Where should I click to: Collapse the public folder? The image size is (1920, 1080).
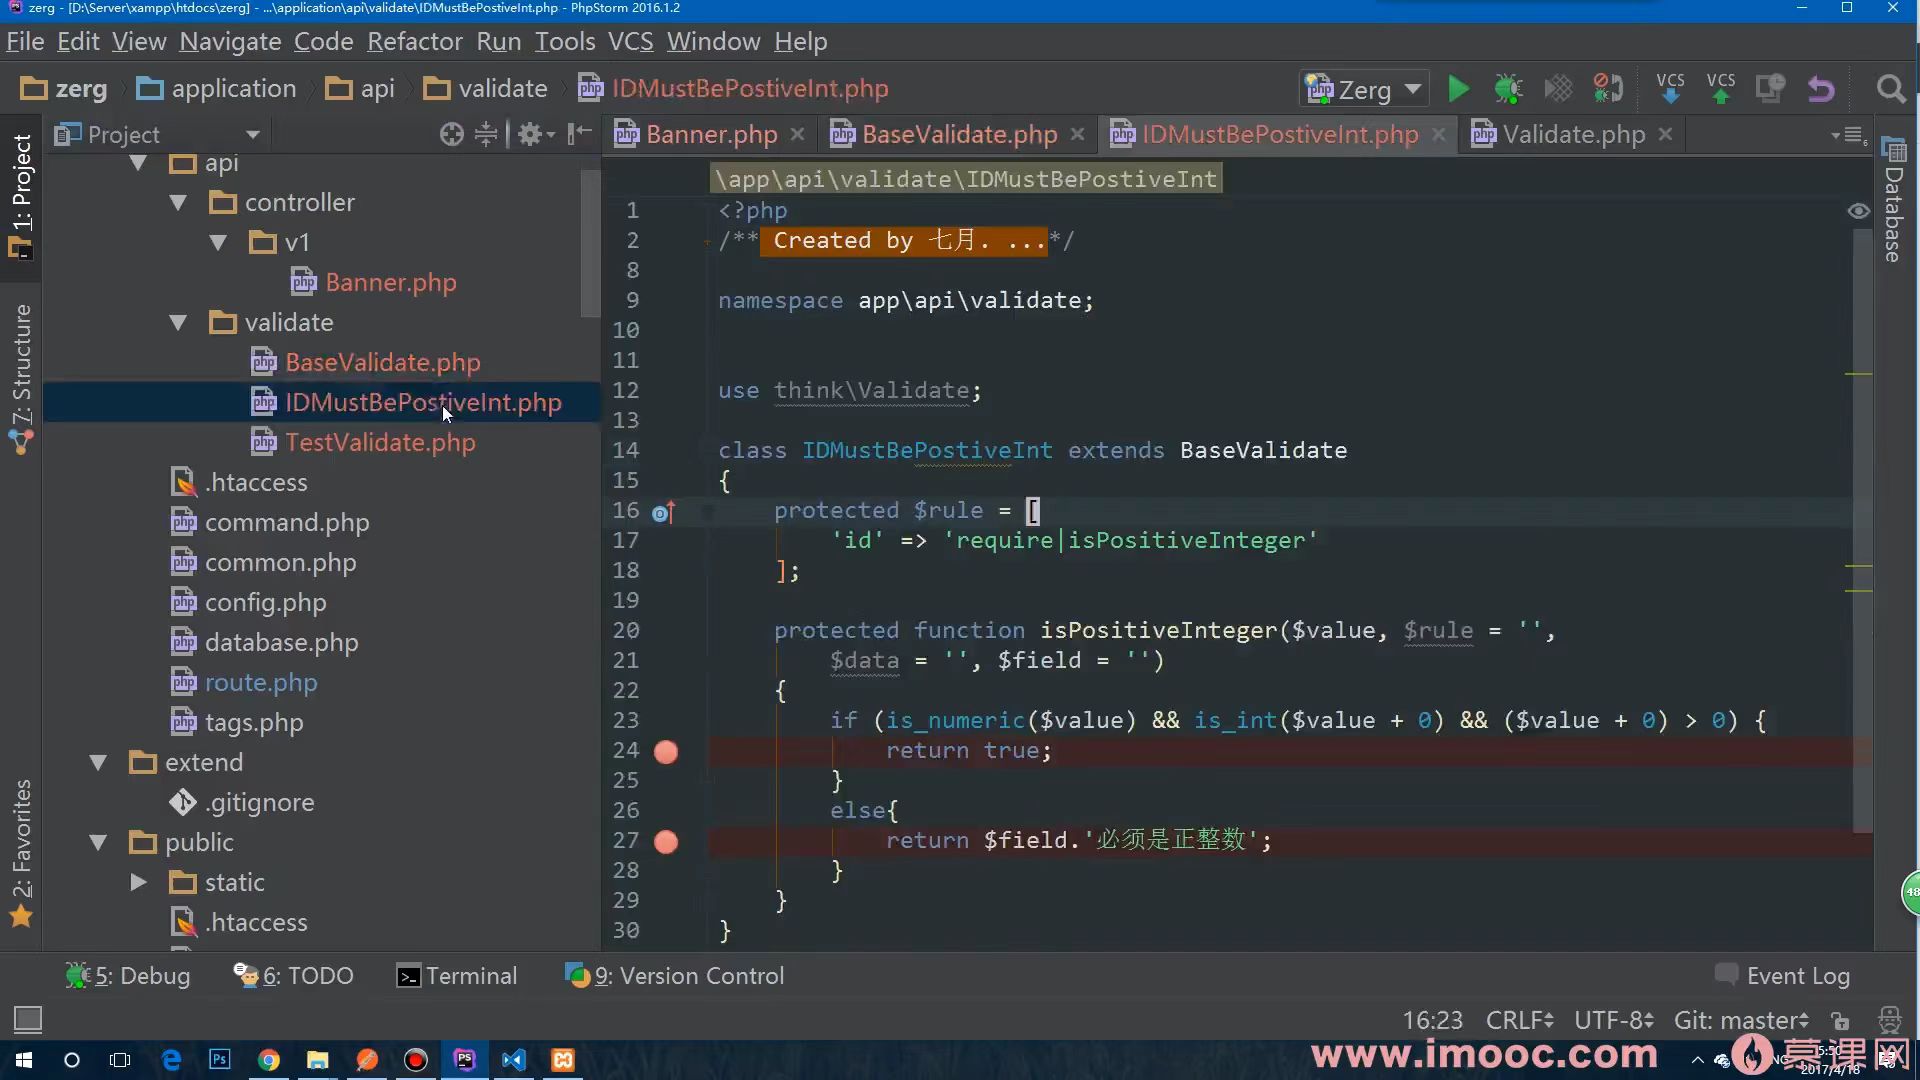point(98,843)
